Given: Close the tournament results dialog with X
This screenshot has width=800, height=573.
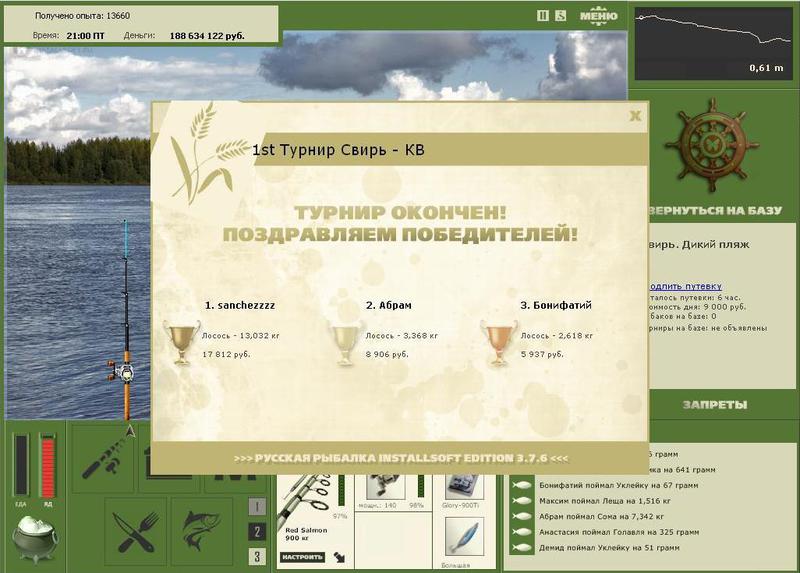Looking at the screenshot, I should click(635, 116).
